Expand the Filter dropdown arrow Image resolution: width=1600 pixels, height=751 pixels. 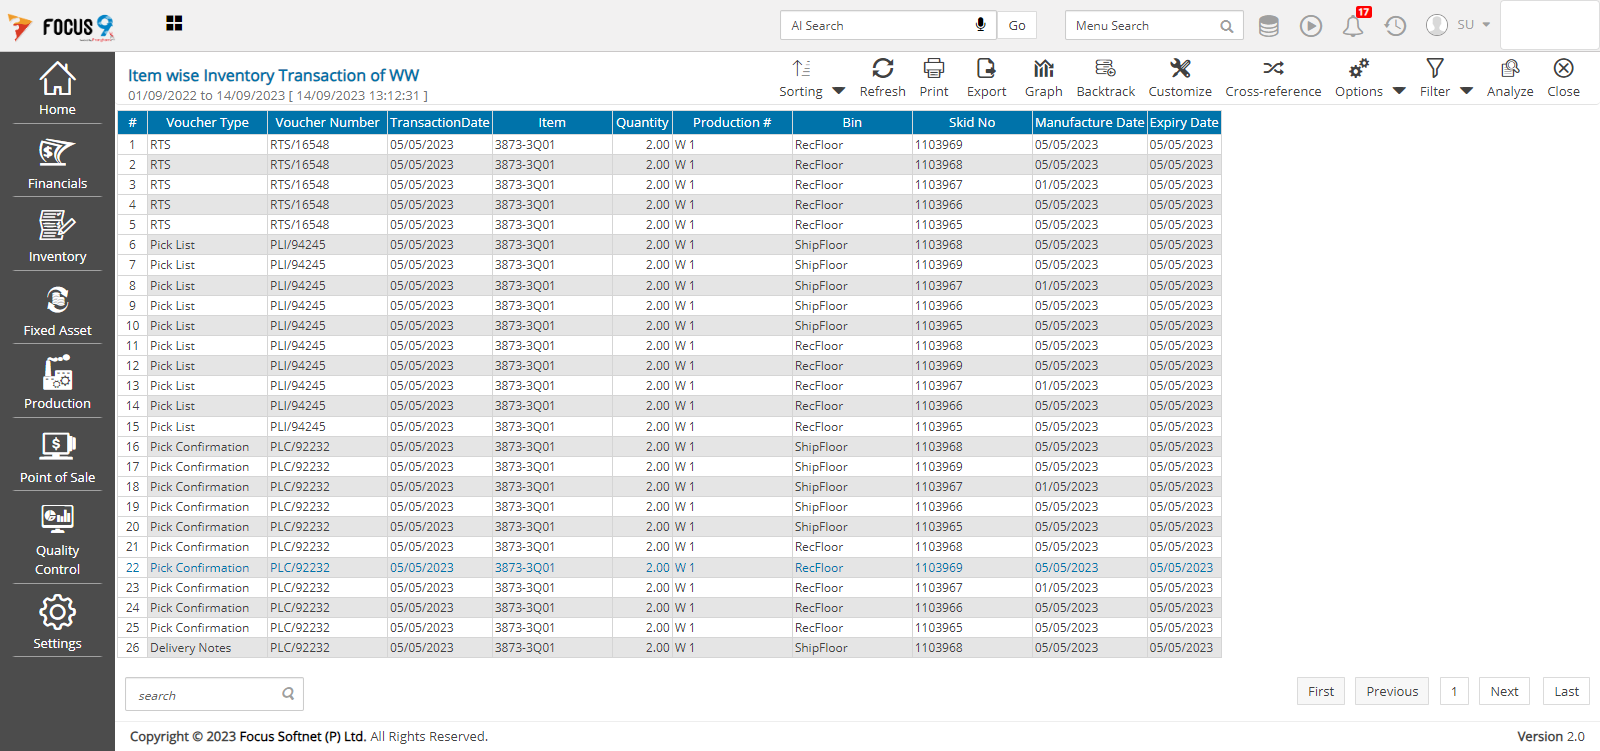[x=1466, y=91]
